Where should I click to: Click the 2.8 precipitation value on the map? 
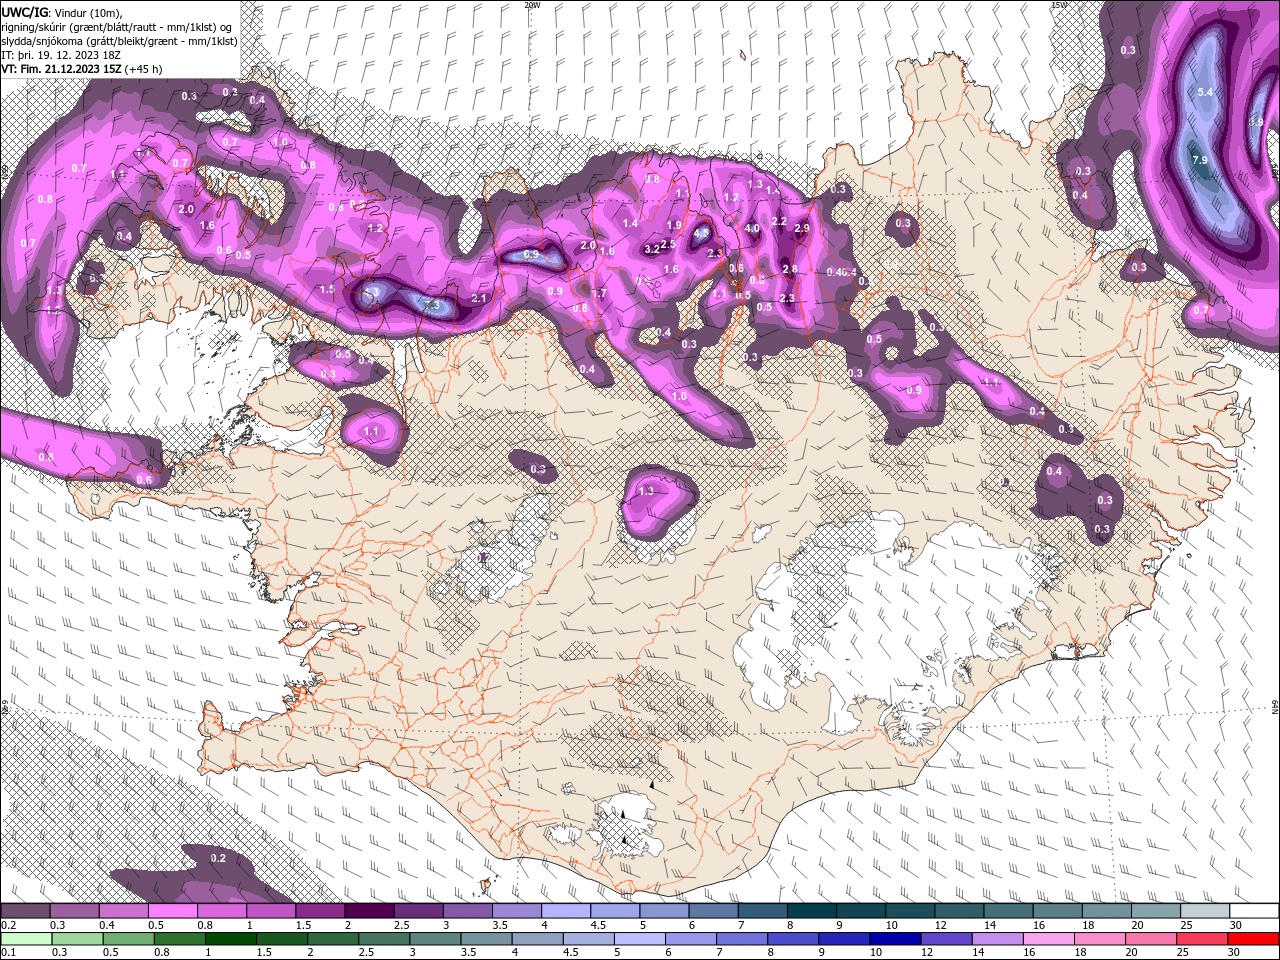[x=789, y=269]
